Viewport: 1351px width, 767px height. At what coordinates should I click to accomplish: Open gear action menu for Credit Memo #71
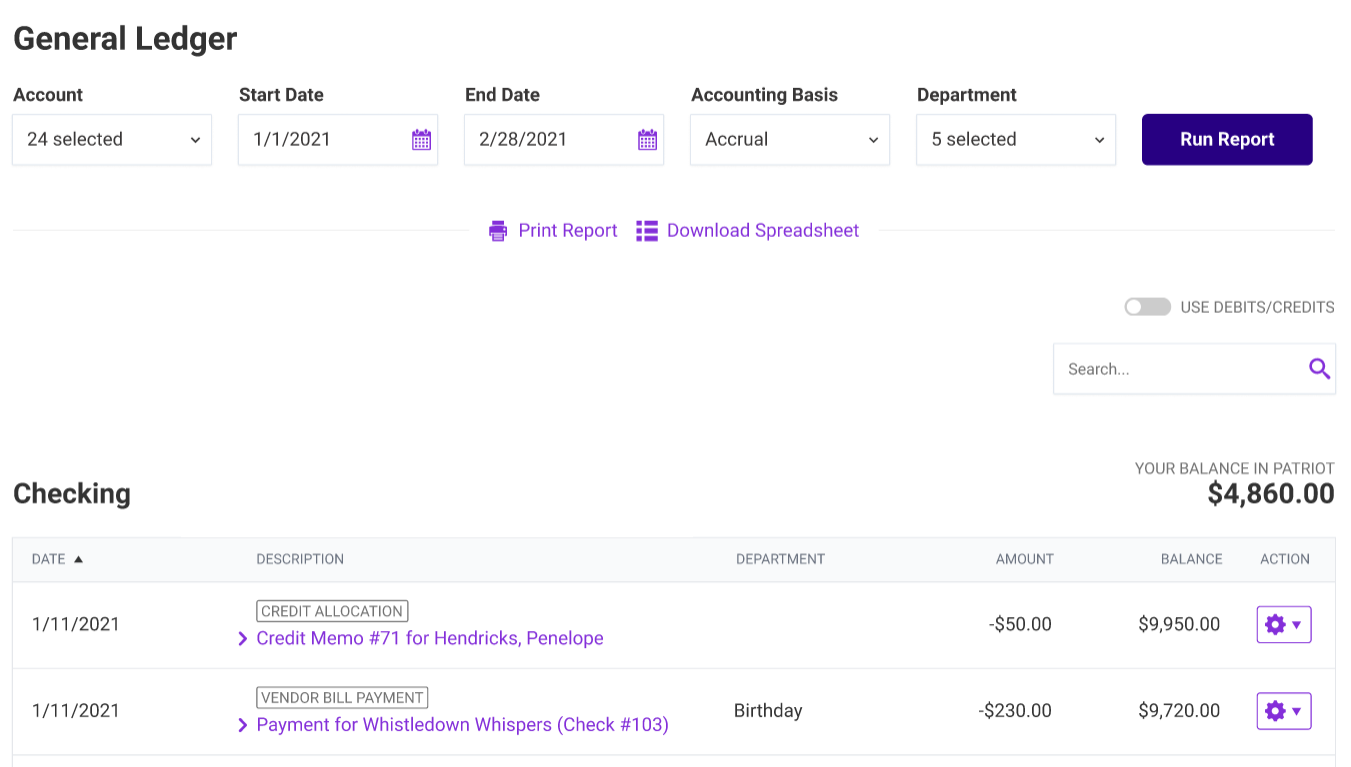click(1284, 625)
